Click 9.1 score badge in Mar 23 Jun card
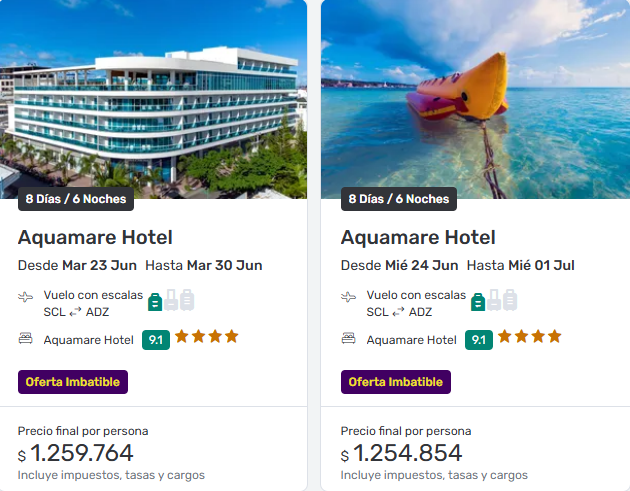Image resolution: width=630 pixels, height=491 pixels. [156, 339]
